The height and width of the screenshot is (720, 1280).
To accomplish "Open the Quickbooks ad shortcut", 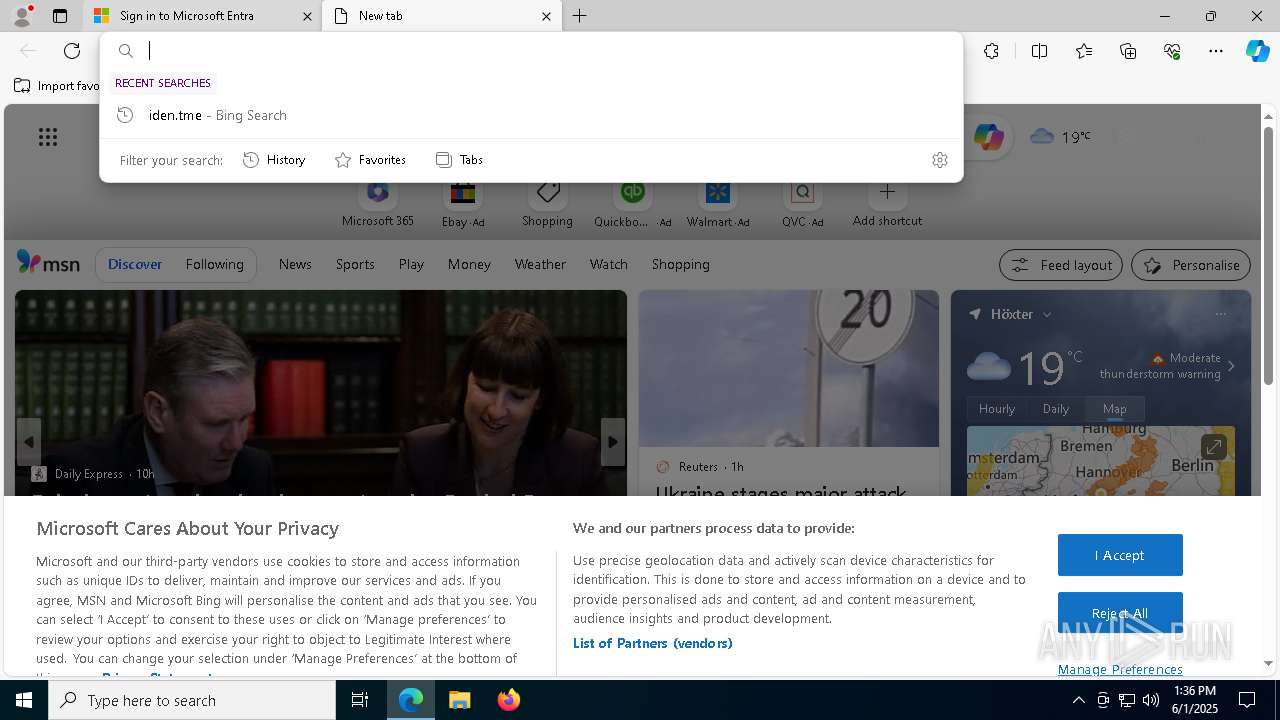I will (x=632, y=205).
